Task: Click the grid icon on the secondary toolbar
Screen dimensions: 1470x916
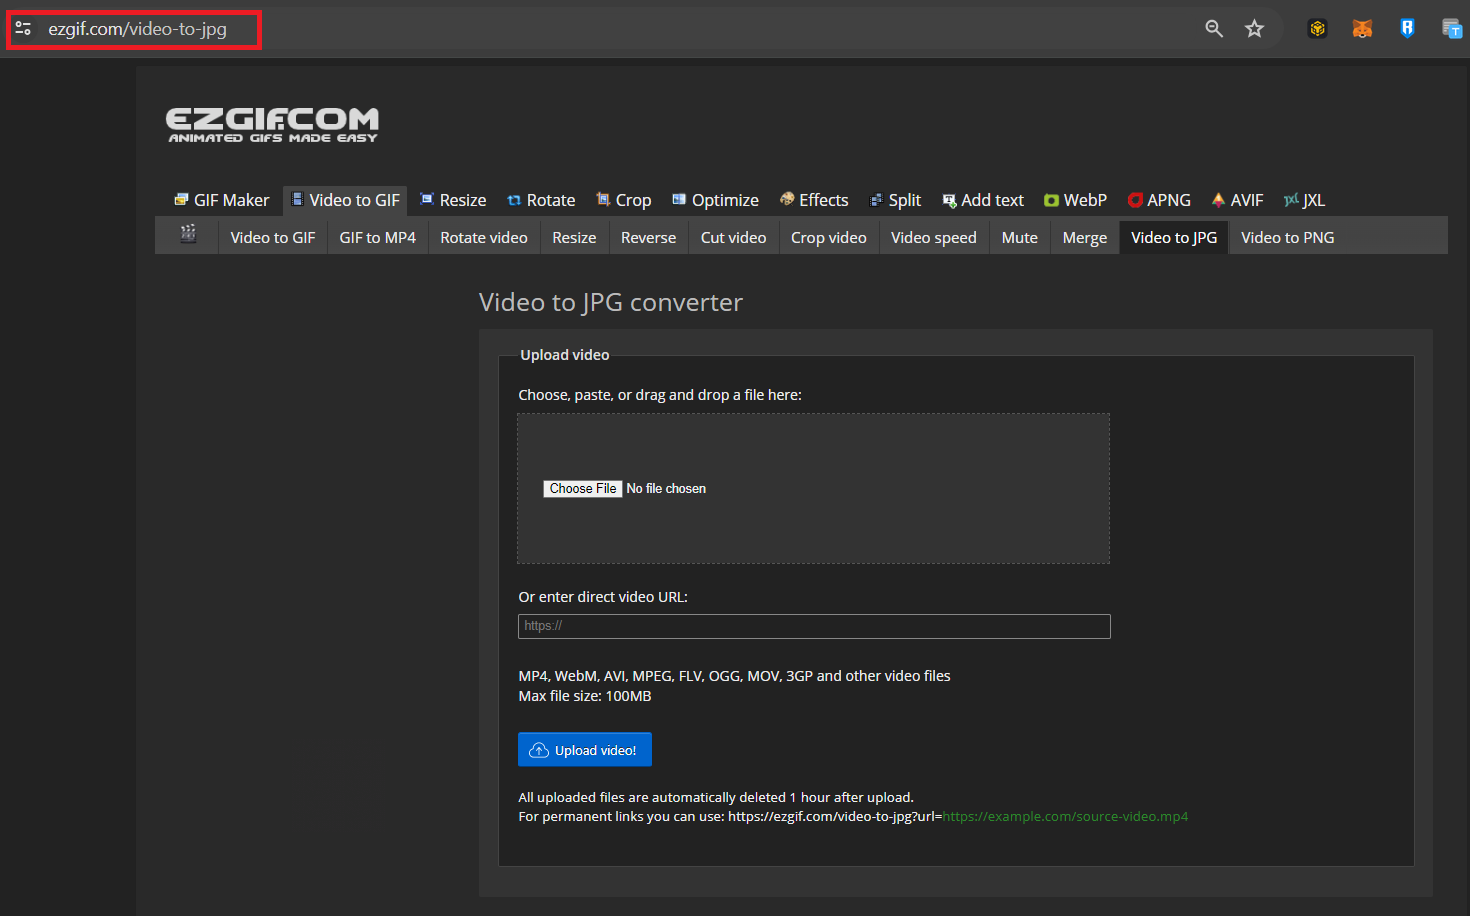Action: 187,235
